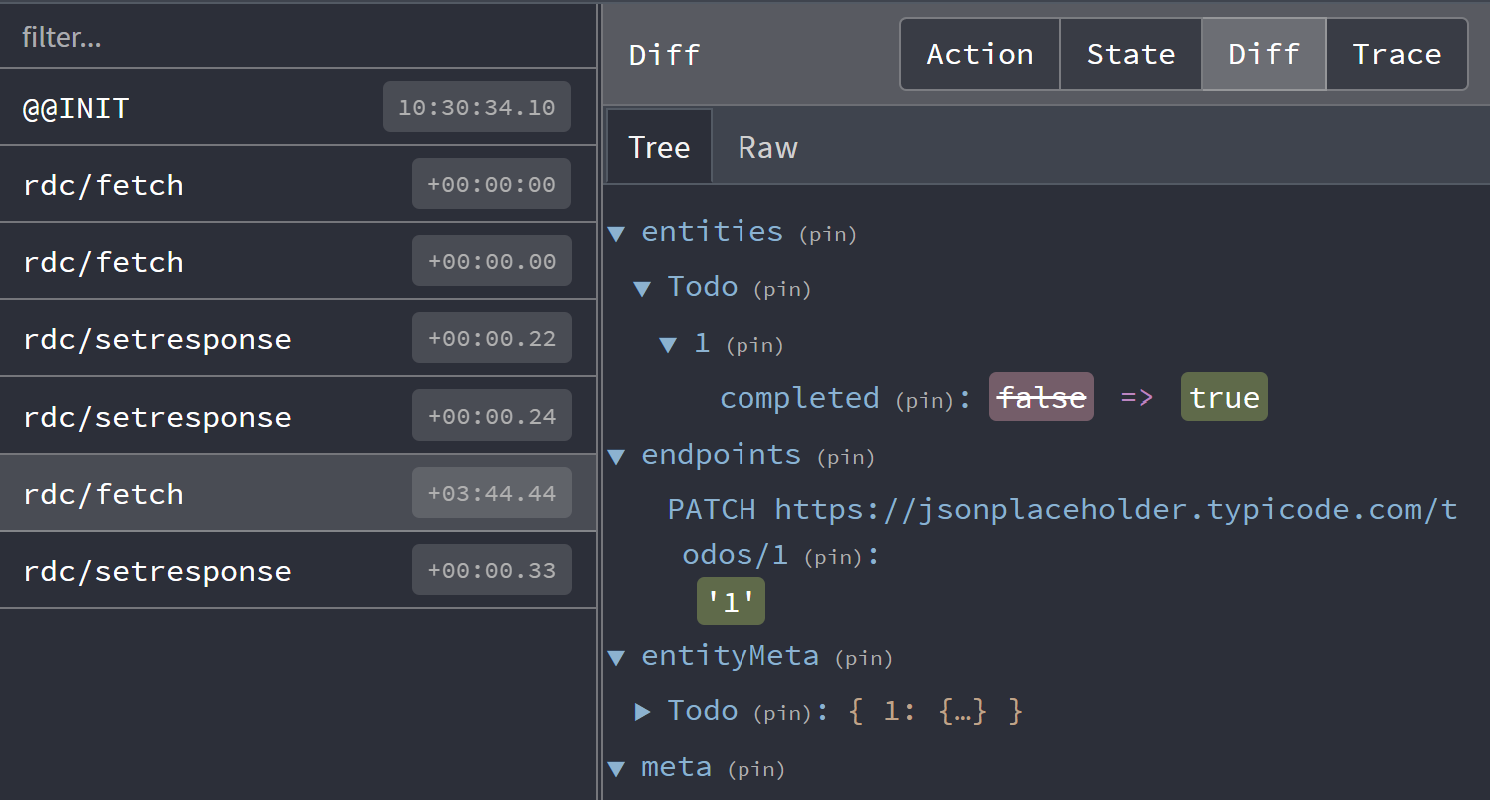Select the Diff tab
1490x800 pixels.
(1263, 54)
